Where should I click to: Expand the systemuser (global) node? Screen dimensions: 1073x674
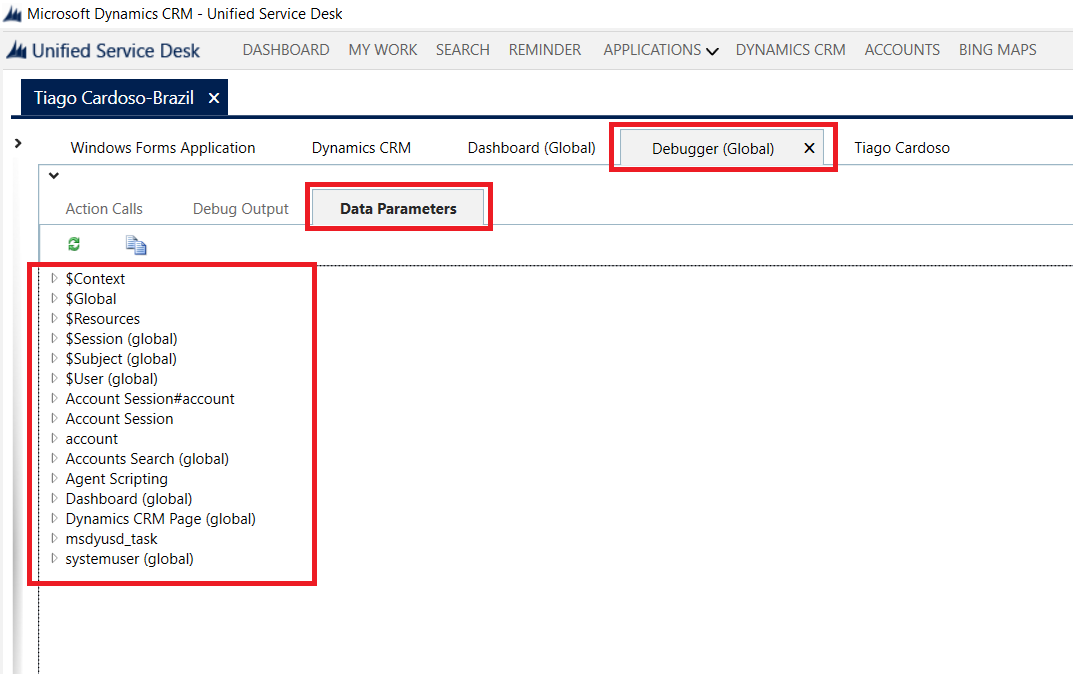coord(54,559)
